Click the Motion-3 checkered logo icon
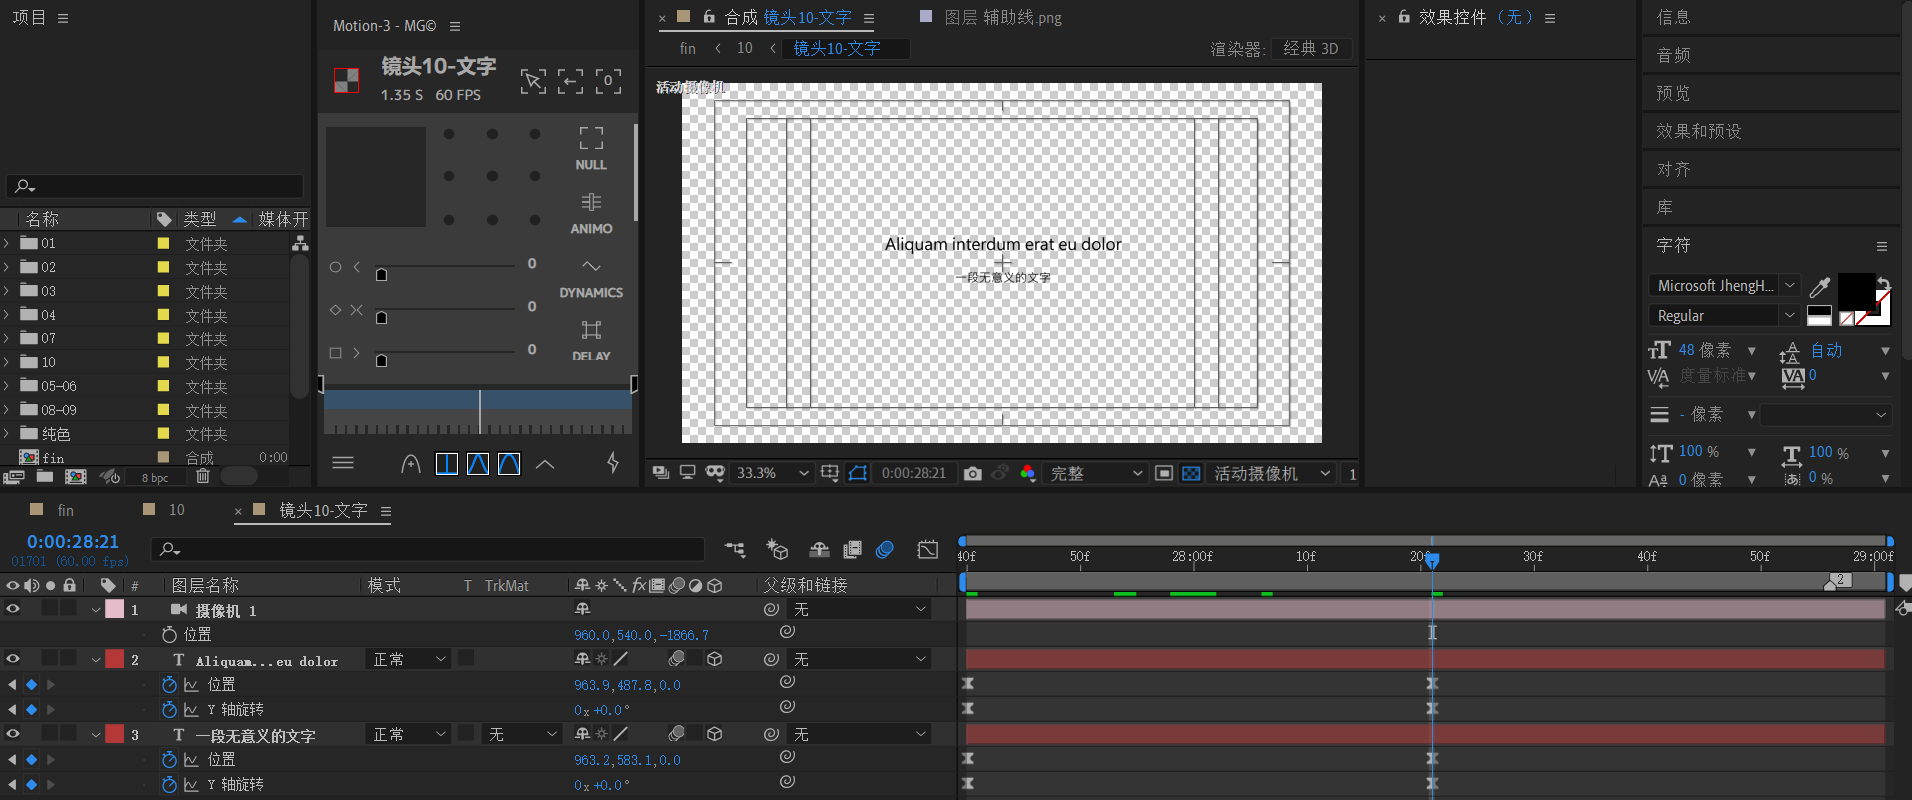The height and width of the screenshot is (800, 1912). tap(346, 80)
